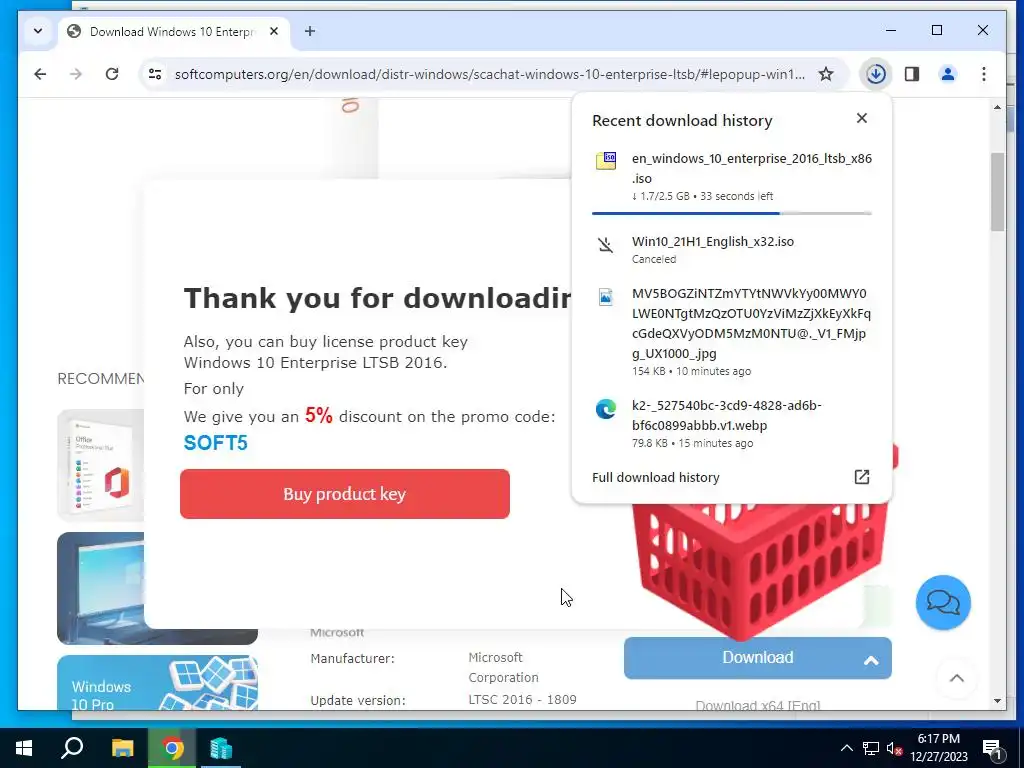Open the notification center
This screenshot has height=768, width=1024.
[x=993, y=748]
